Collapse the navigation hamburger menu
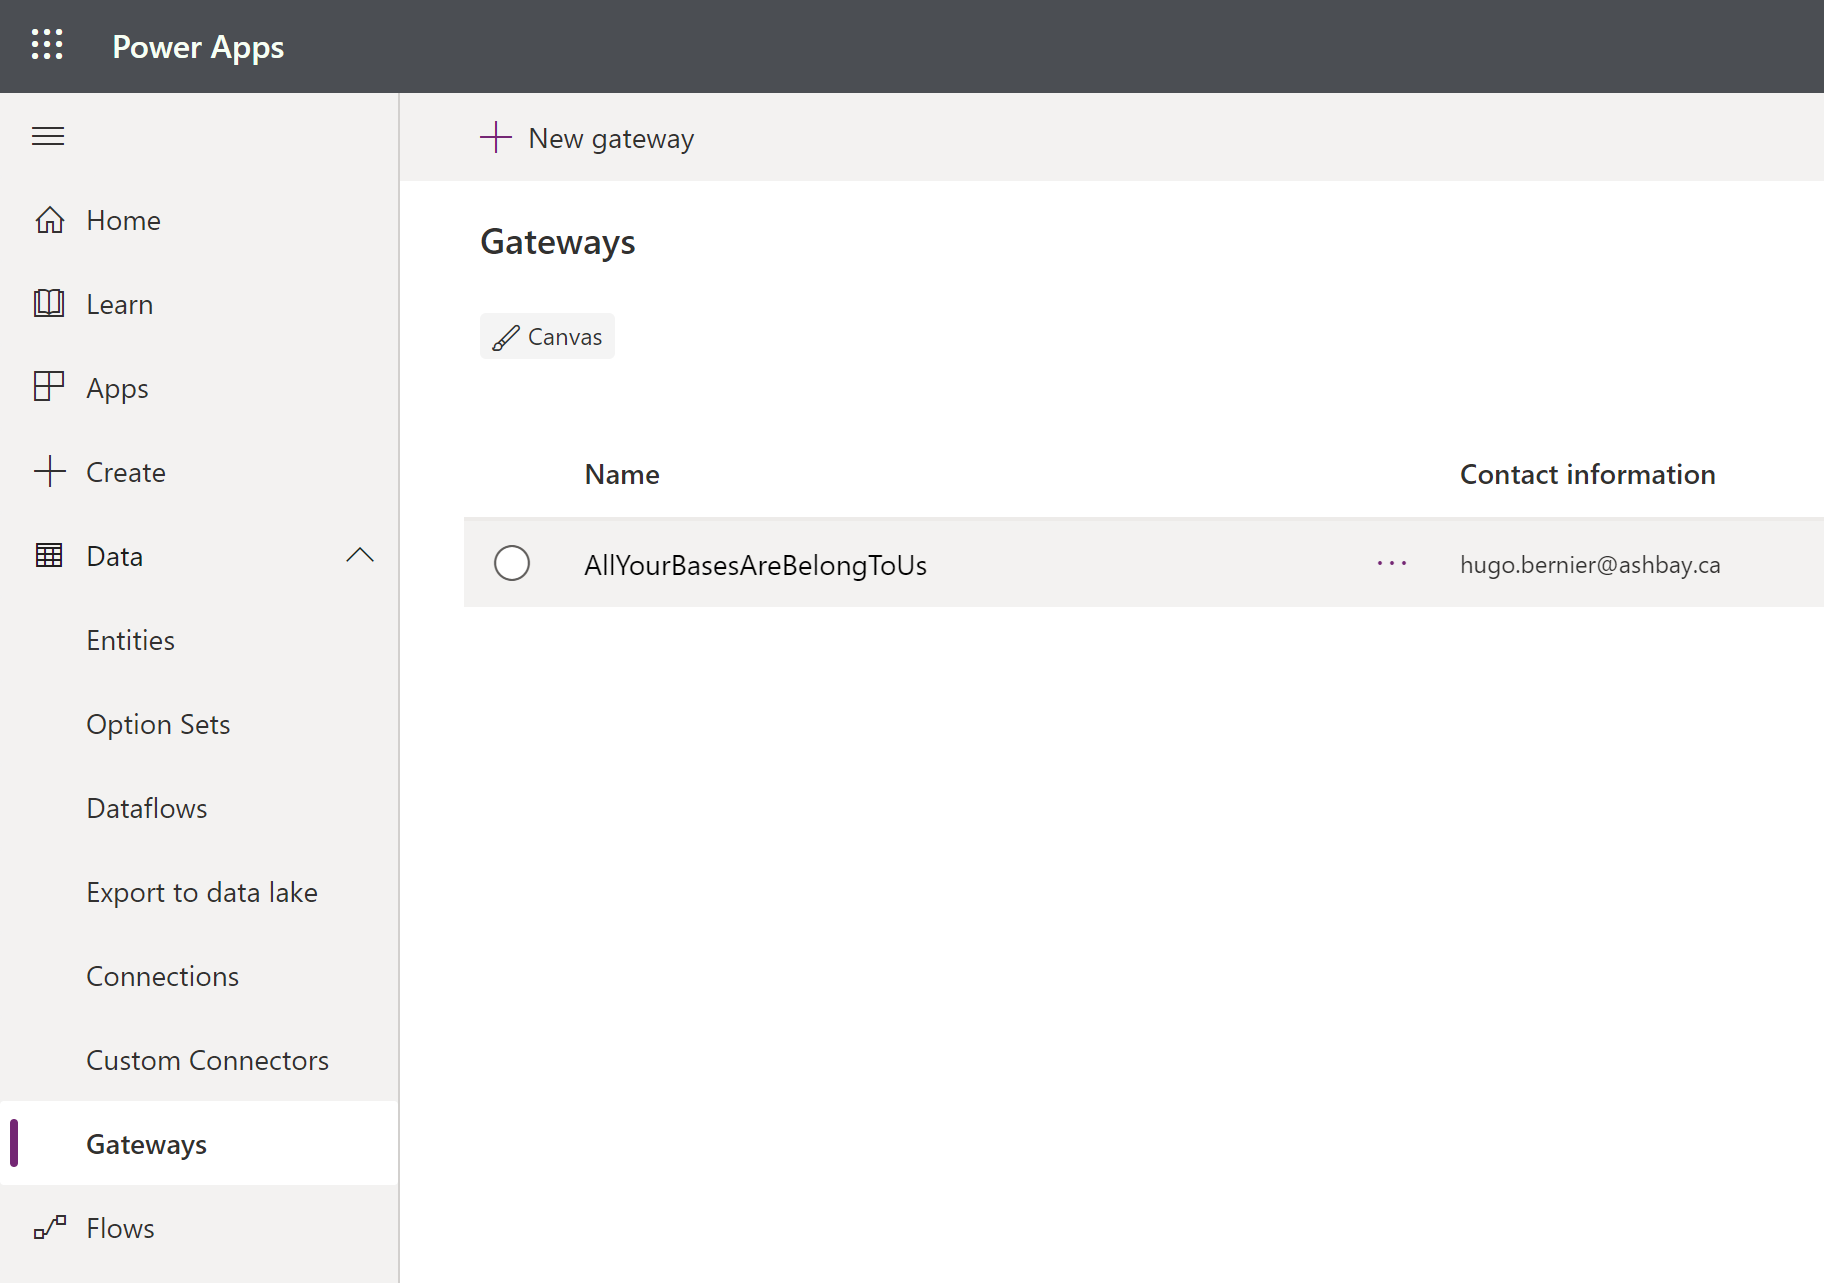1824x1283 pixels. [x=48, y=136]
